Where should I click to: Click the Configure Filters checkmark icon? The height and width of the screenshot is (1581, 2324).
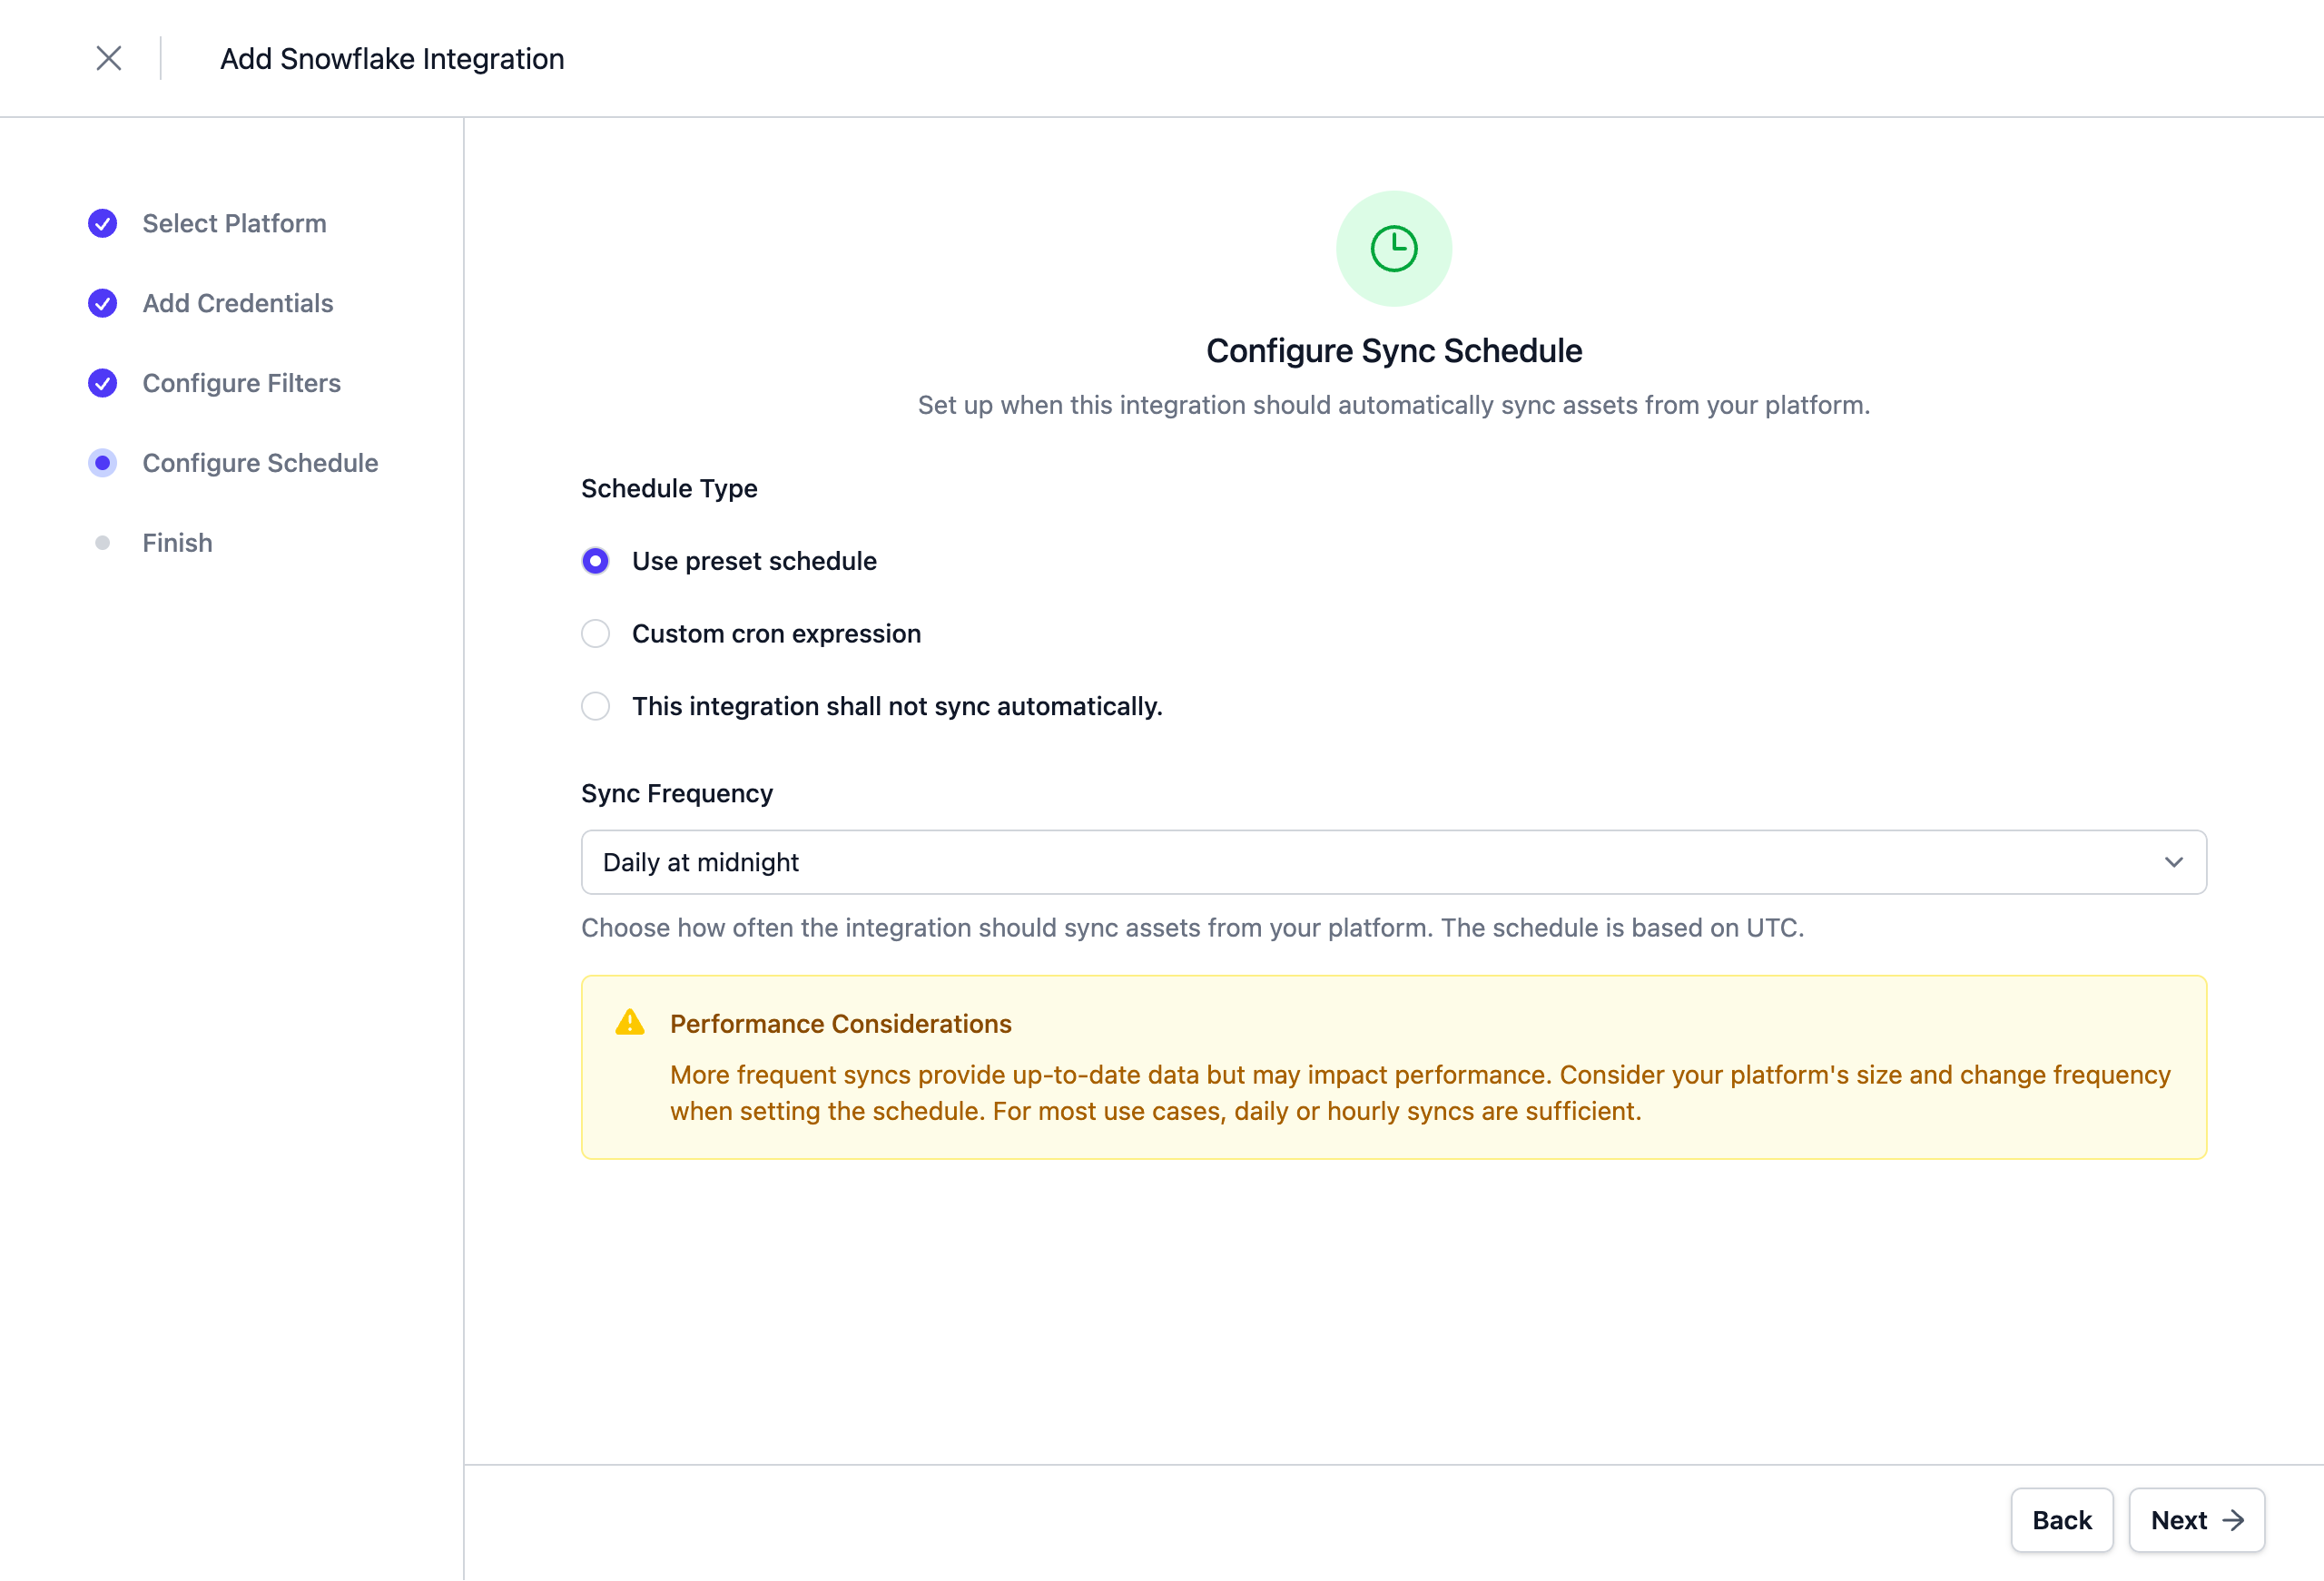(102, 383)
